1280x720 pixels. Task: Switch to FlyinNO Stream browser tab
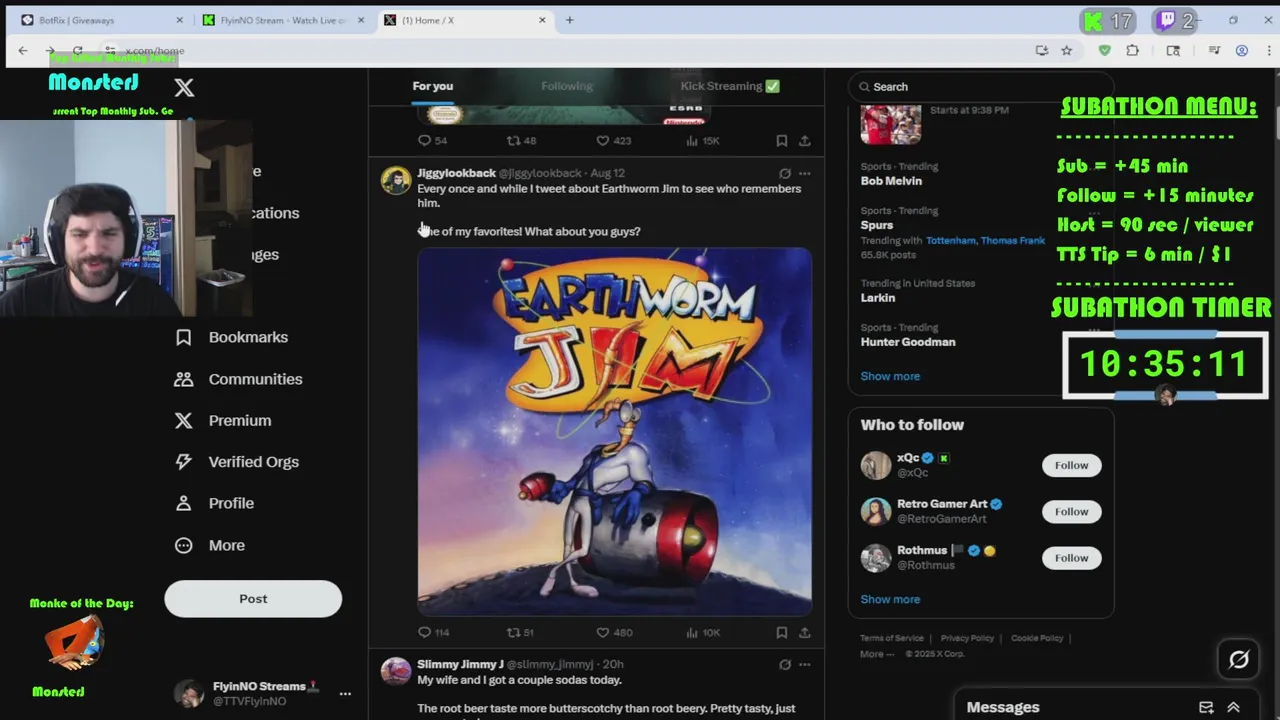(284, 20)
